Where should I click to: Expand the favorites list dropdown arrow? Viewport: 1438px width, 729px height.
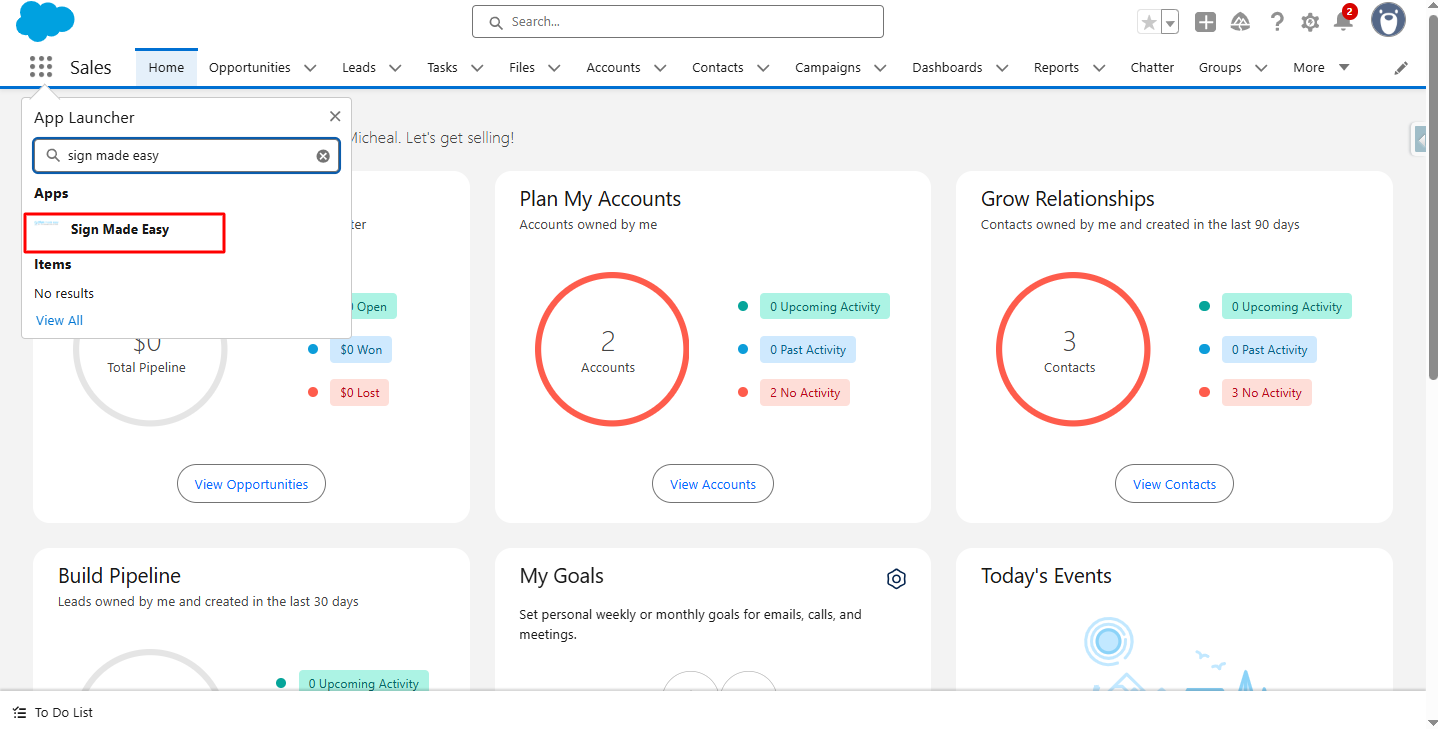click(1170, 22)
